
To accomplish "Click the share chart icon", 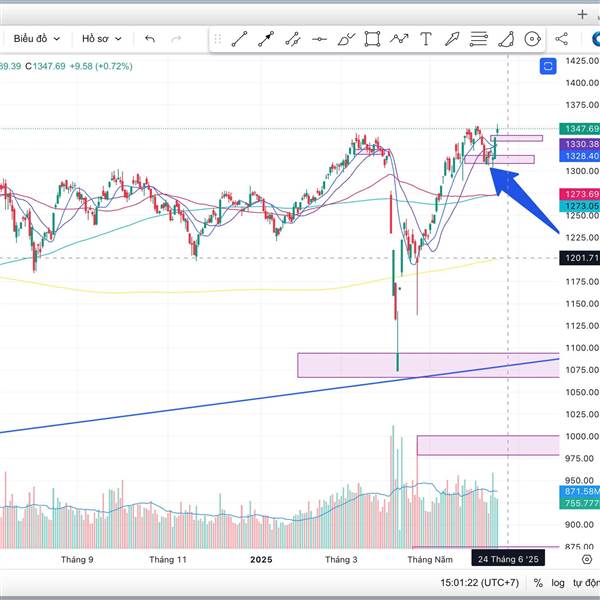I will pos(561,39).
